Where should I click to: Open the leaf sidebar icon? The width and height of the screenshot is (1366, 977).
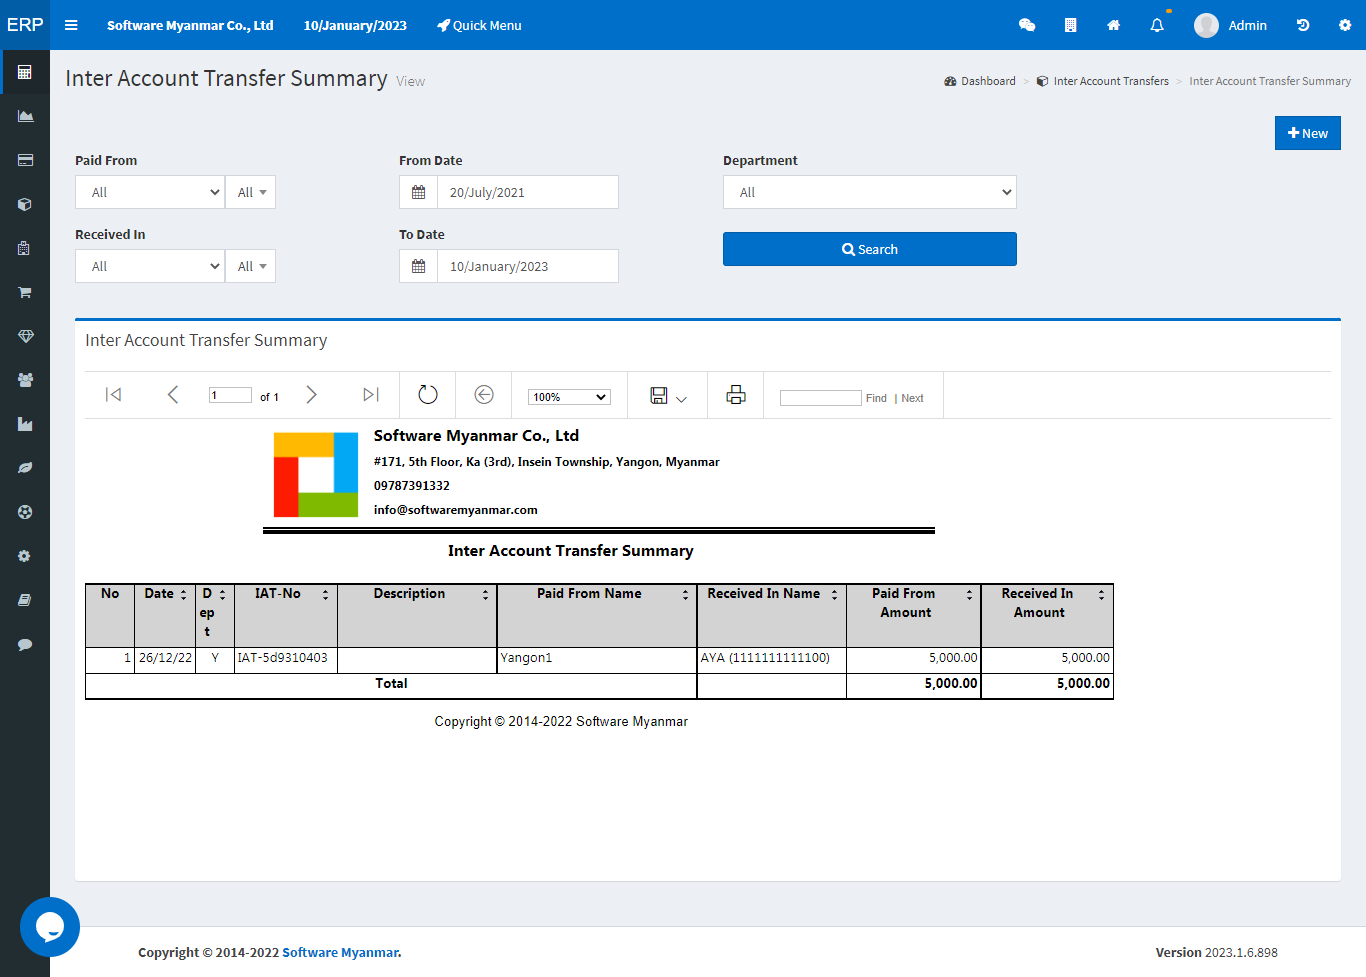(x=25, y=468)
